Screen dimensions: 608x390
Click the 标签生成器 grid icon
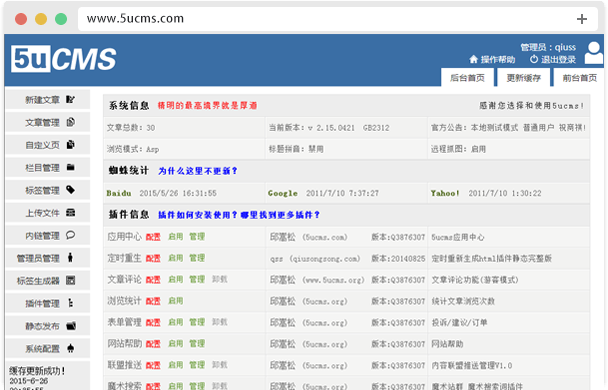(x=70, y=280)
